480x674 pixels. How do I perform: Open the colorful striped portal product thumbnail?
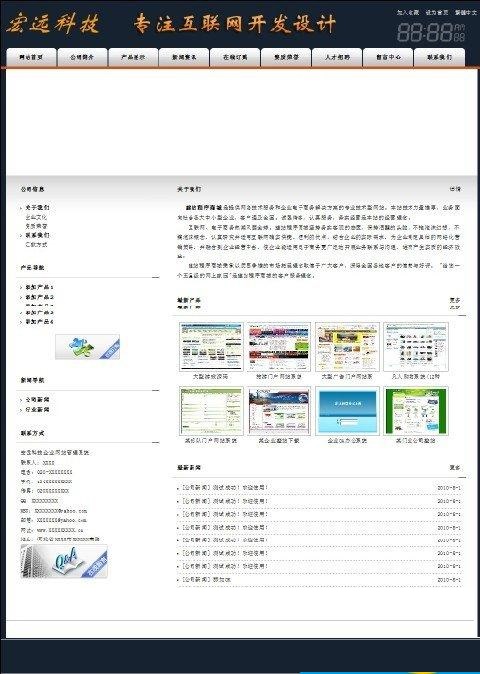tap(279, 346)
